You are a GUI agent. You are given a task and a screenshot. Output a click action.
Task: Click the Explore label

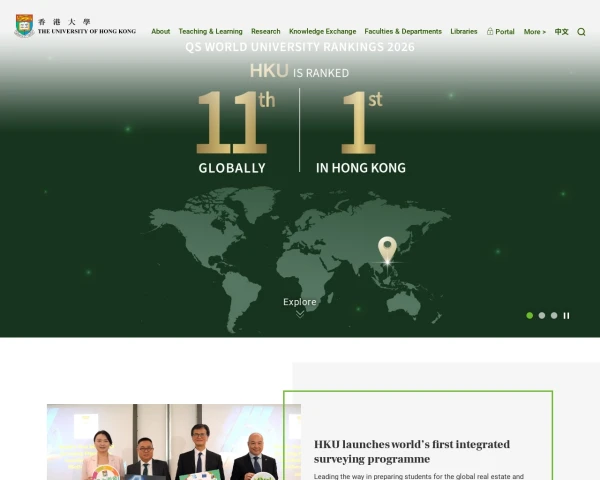(300, 302)
